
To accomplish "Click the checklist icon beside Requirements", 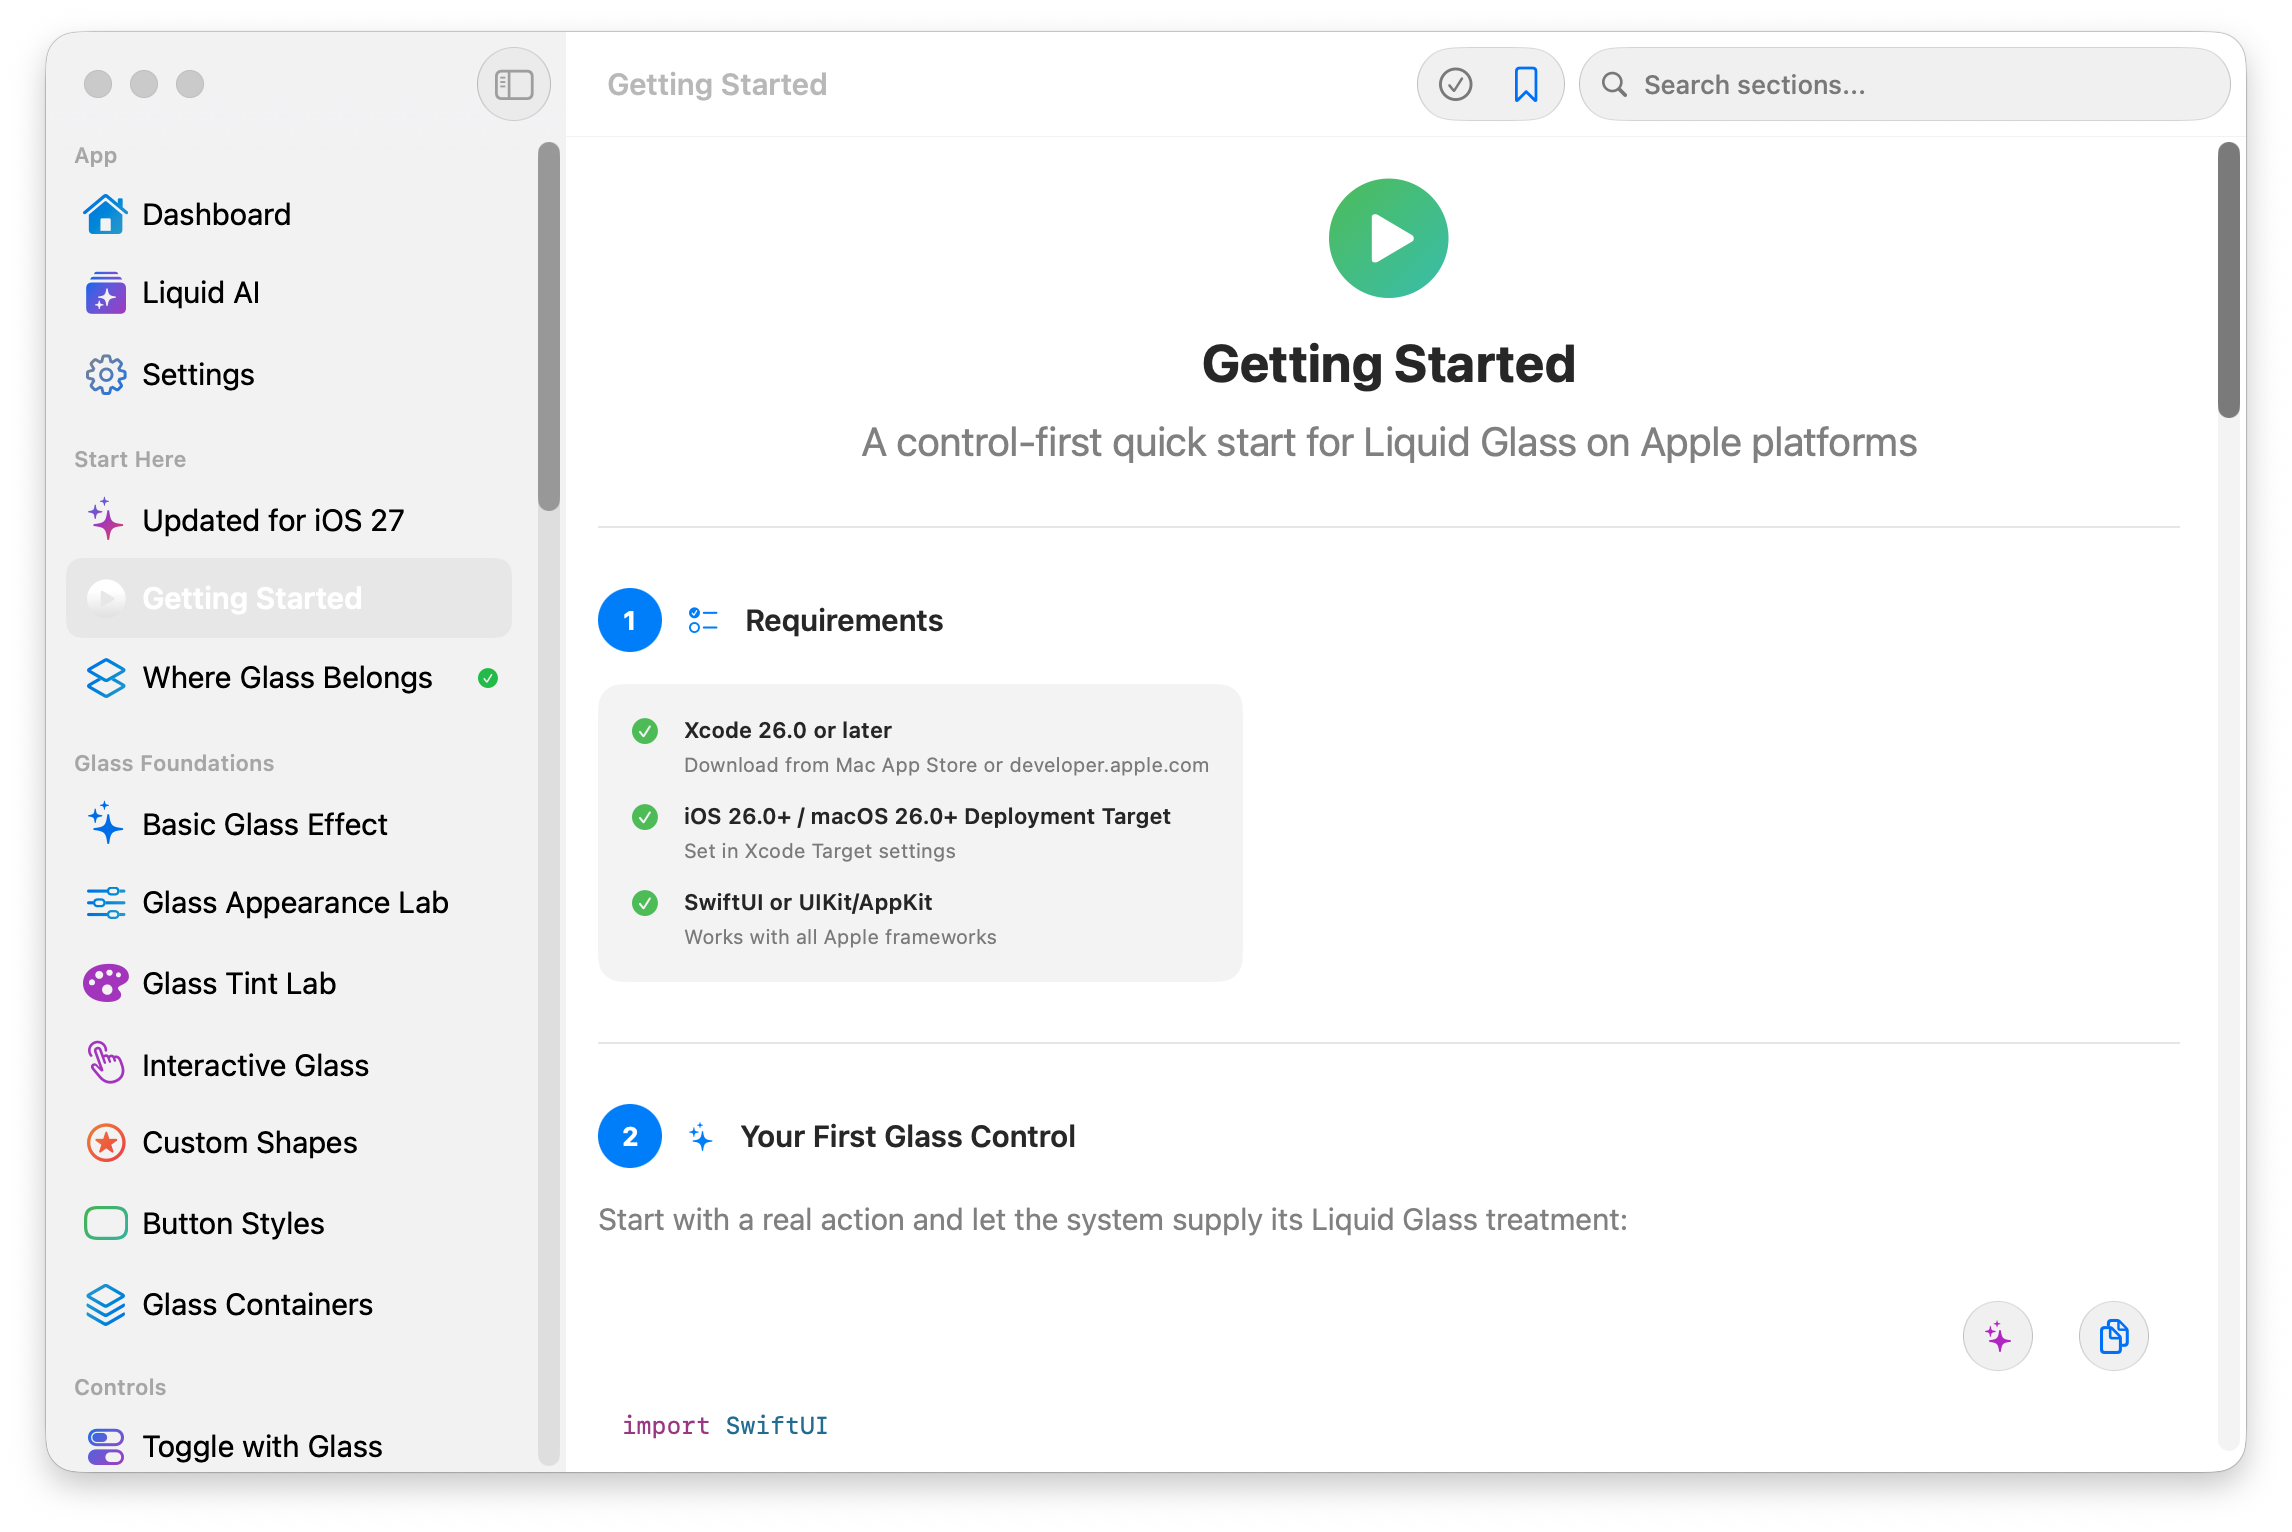I will [x=703, y=620].
